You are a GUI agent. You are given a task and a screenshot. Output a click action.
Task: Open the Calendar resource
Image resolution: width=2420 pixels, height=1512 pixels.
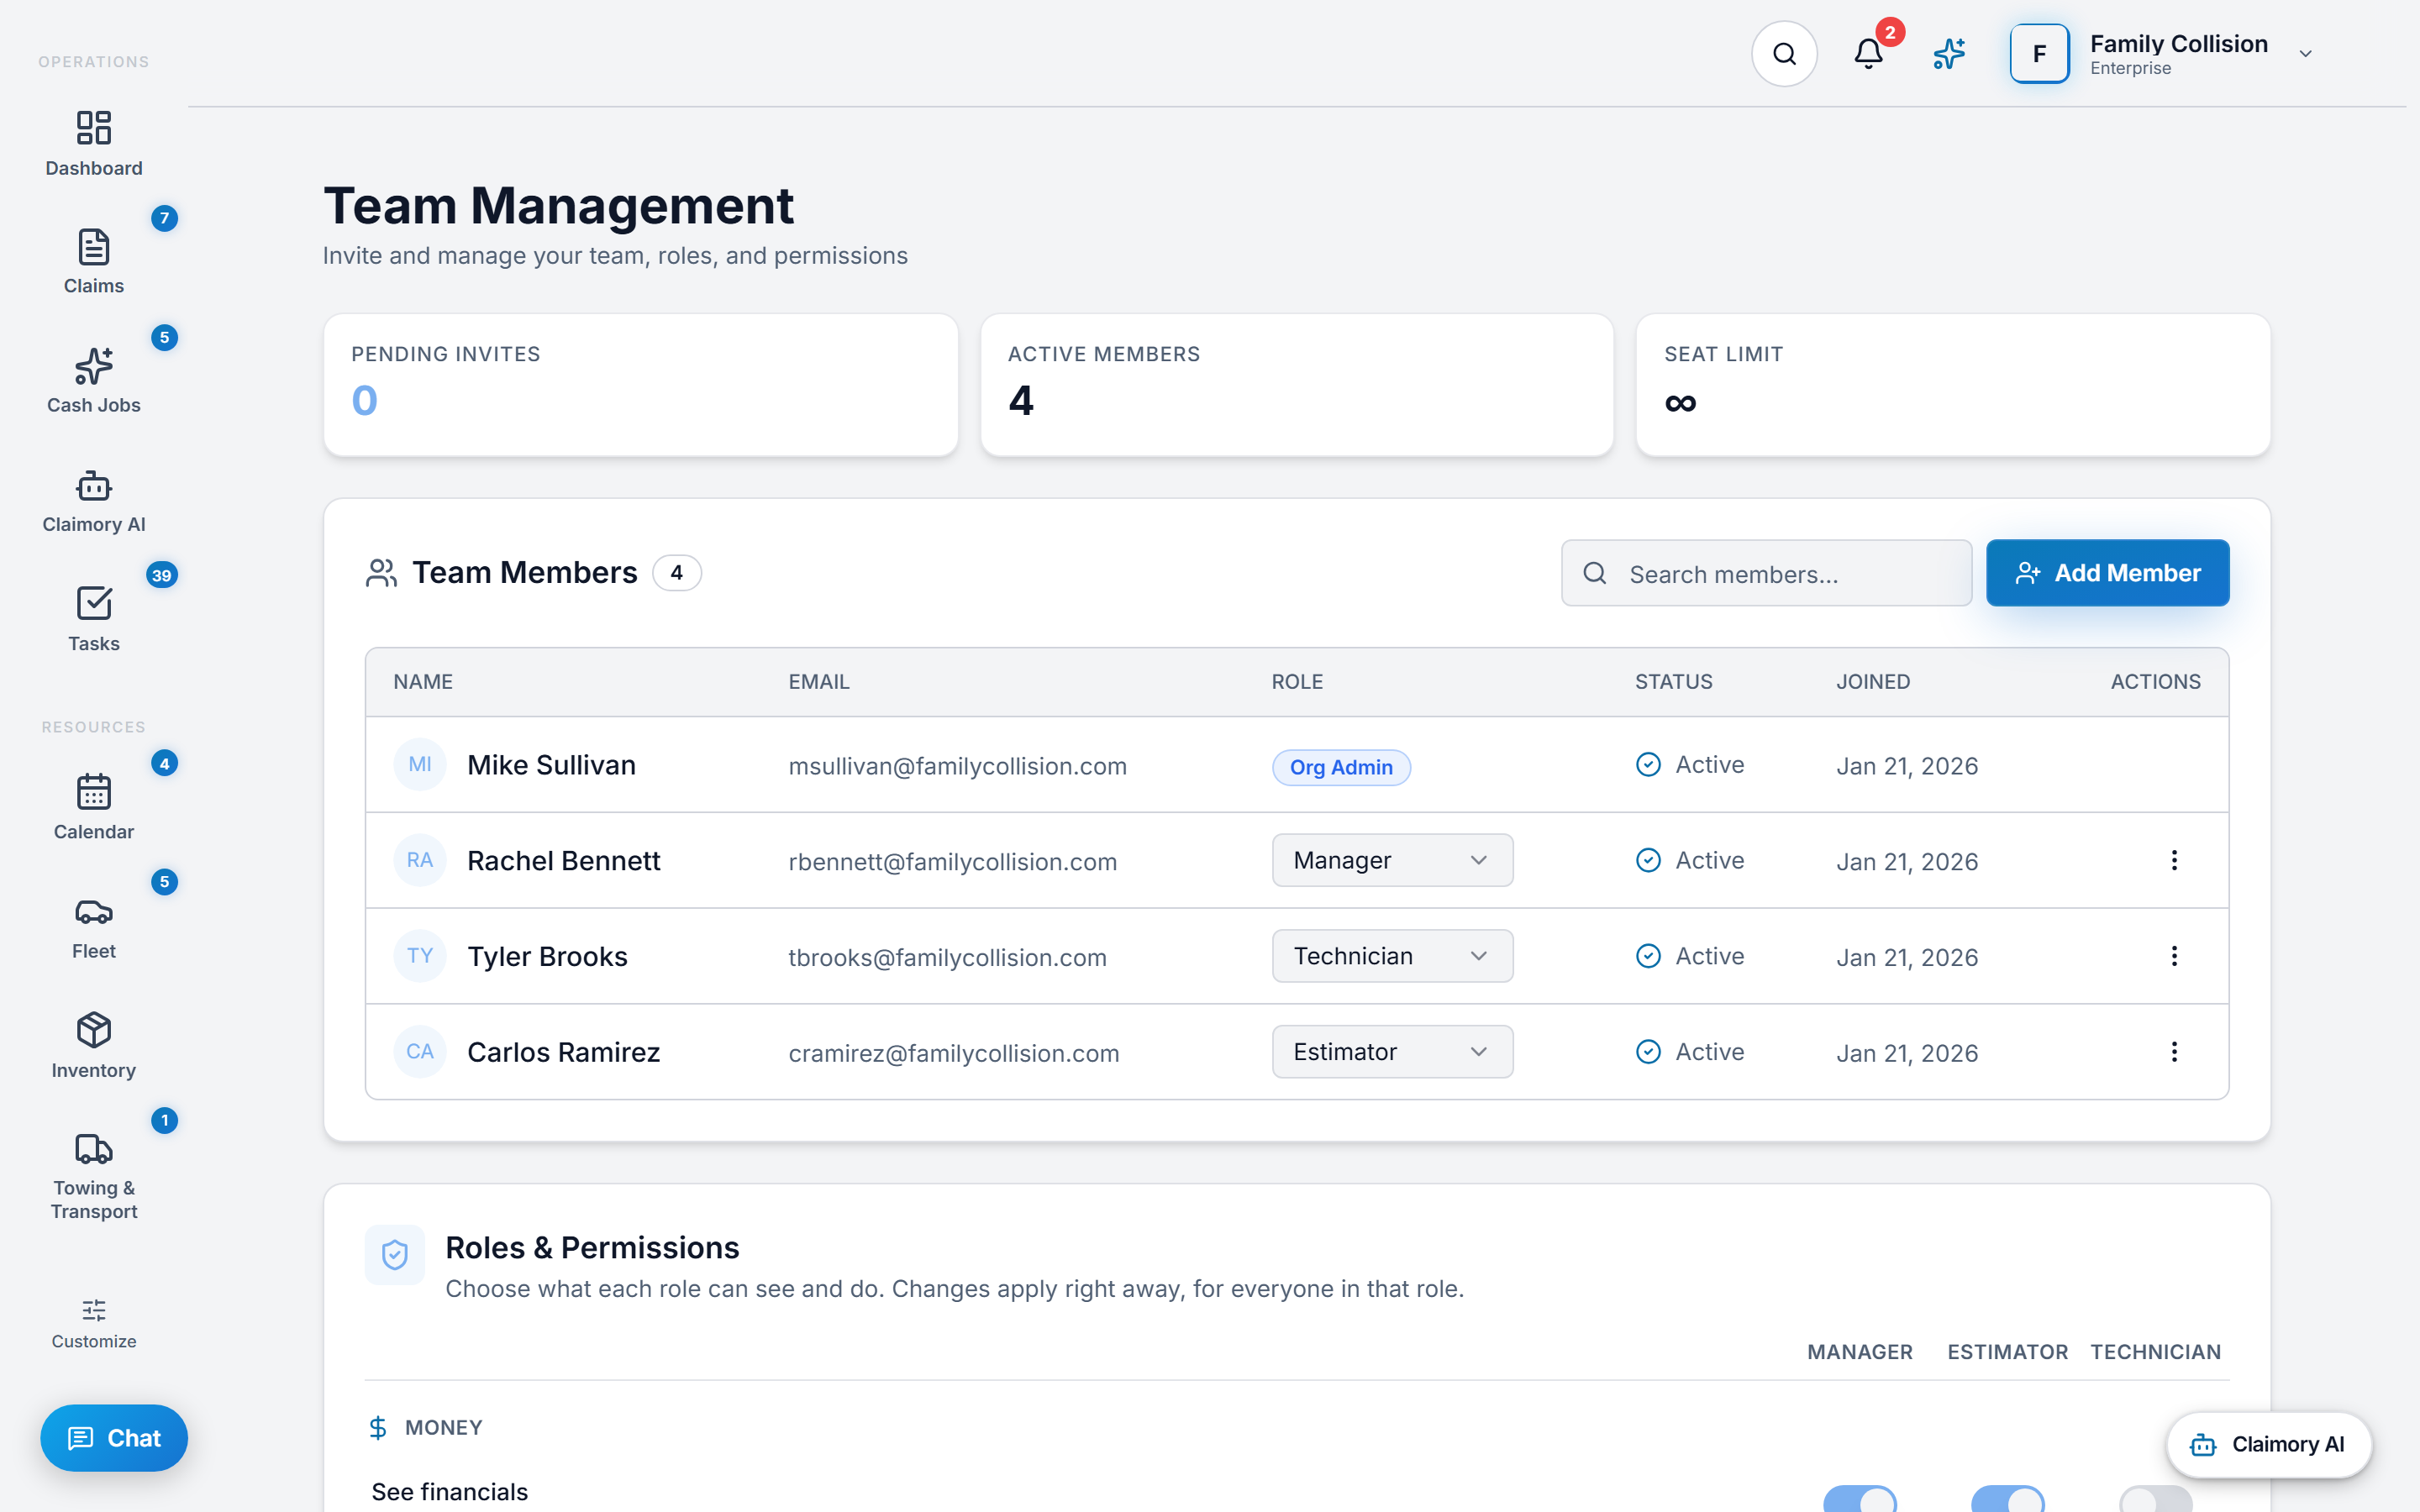(x=94, y=808)
